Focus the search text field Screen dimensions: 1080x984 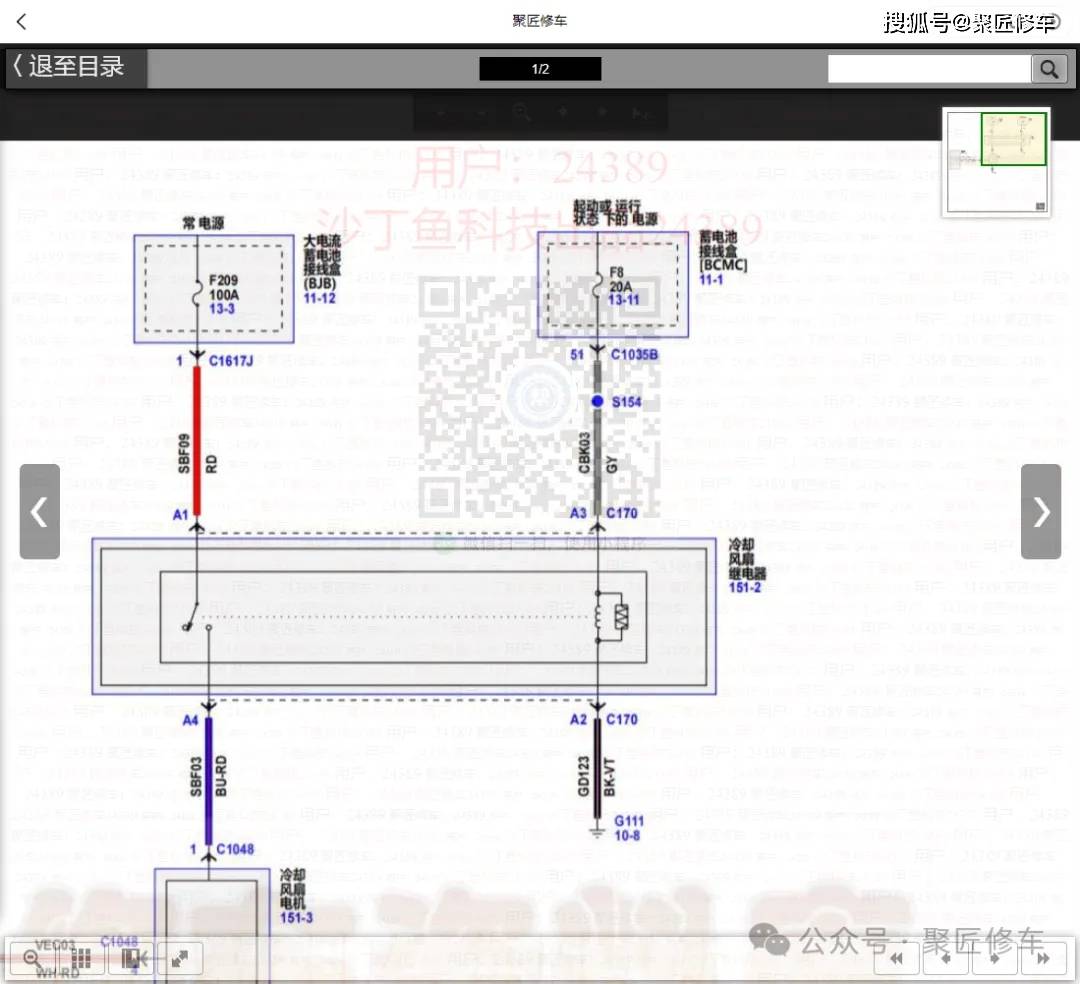click(929, 68)
